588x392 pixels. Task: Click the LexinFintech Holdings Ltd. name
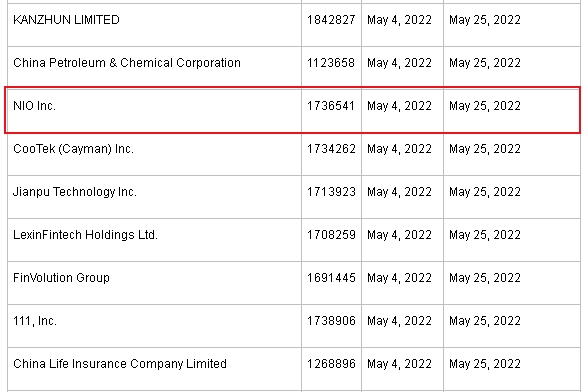coord(86,235)
